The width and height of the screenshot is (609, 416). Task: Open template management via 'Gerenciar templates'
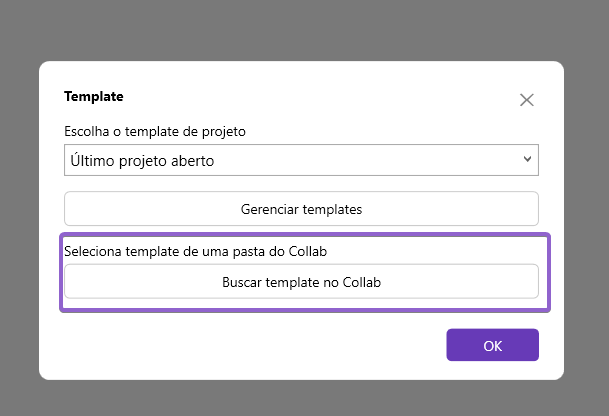pyautogui.click(x=301, y=209)
